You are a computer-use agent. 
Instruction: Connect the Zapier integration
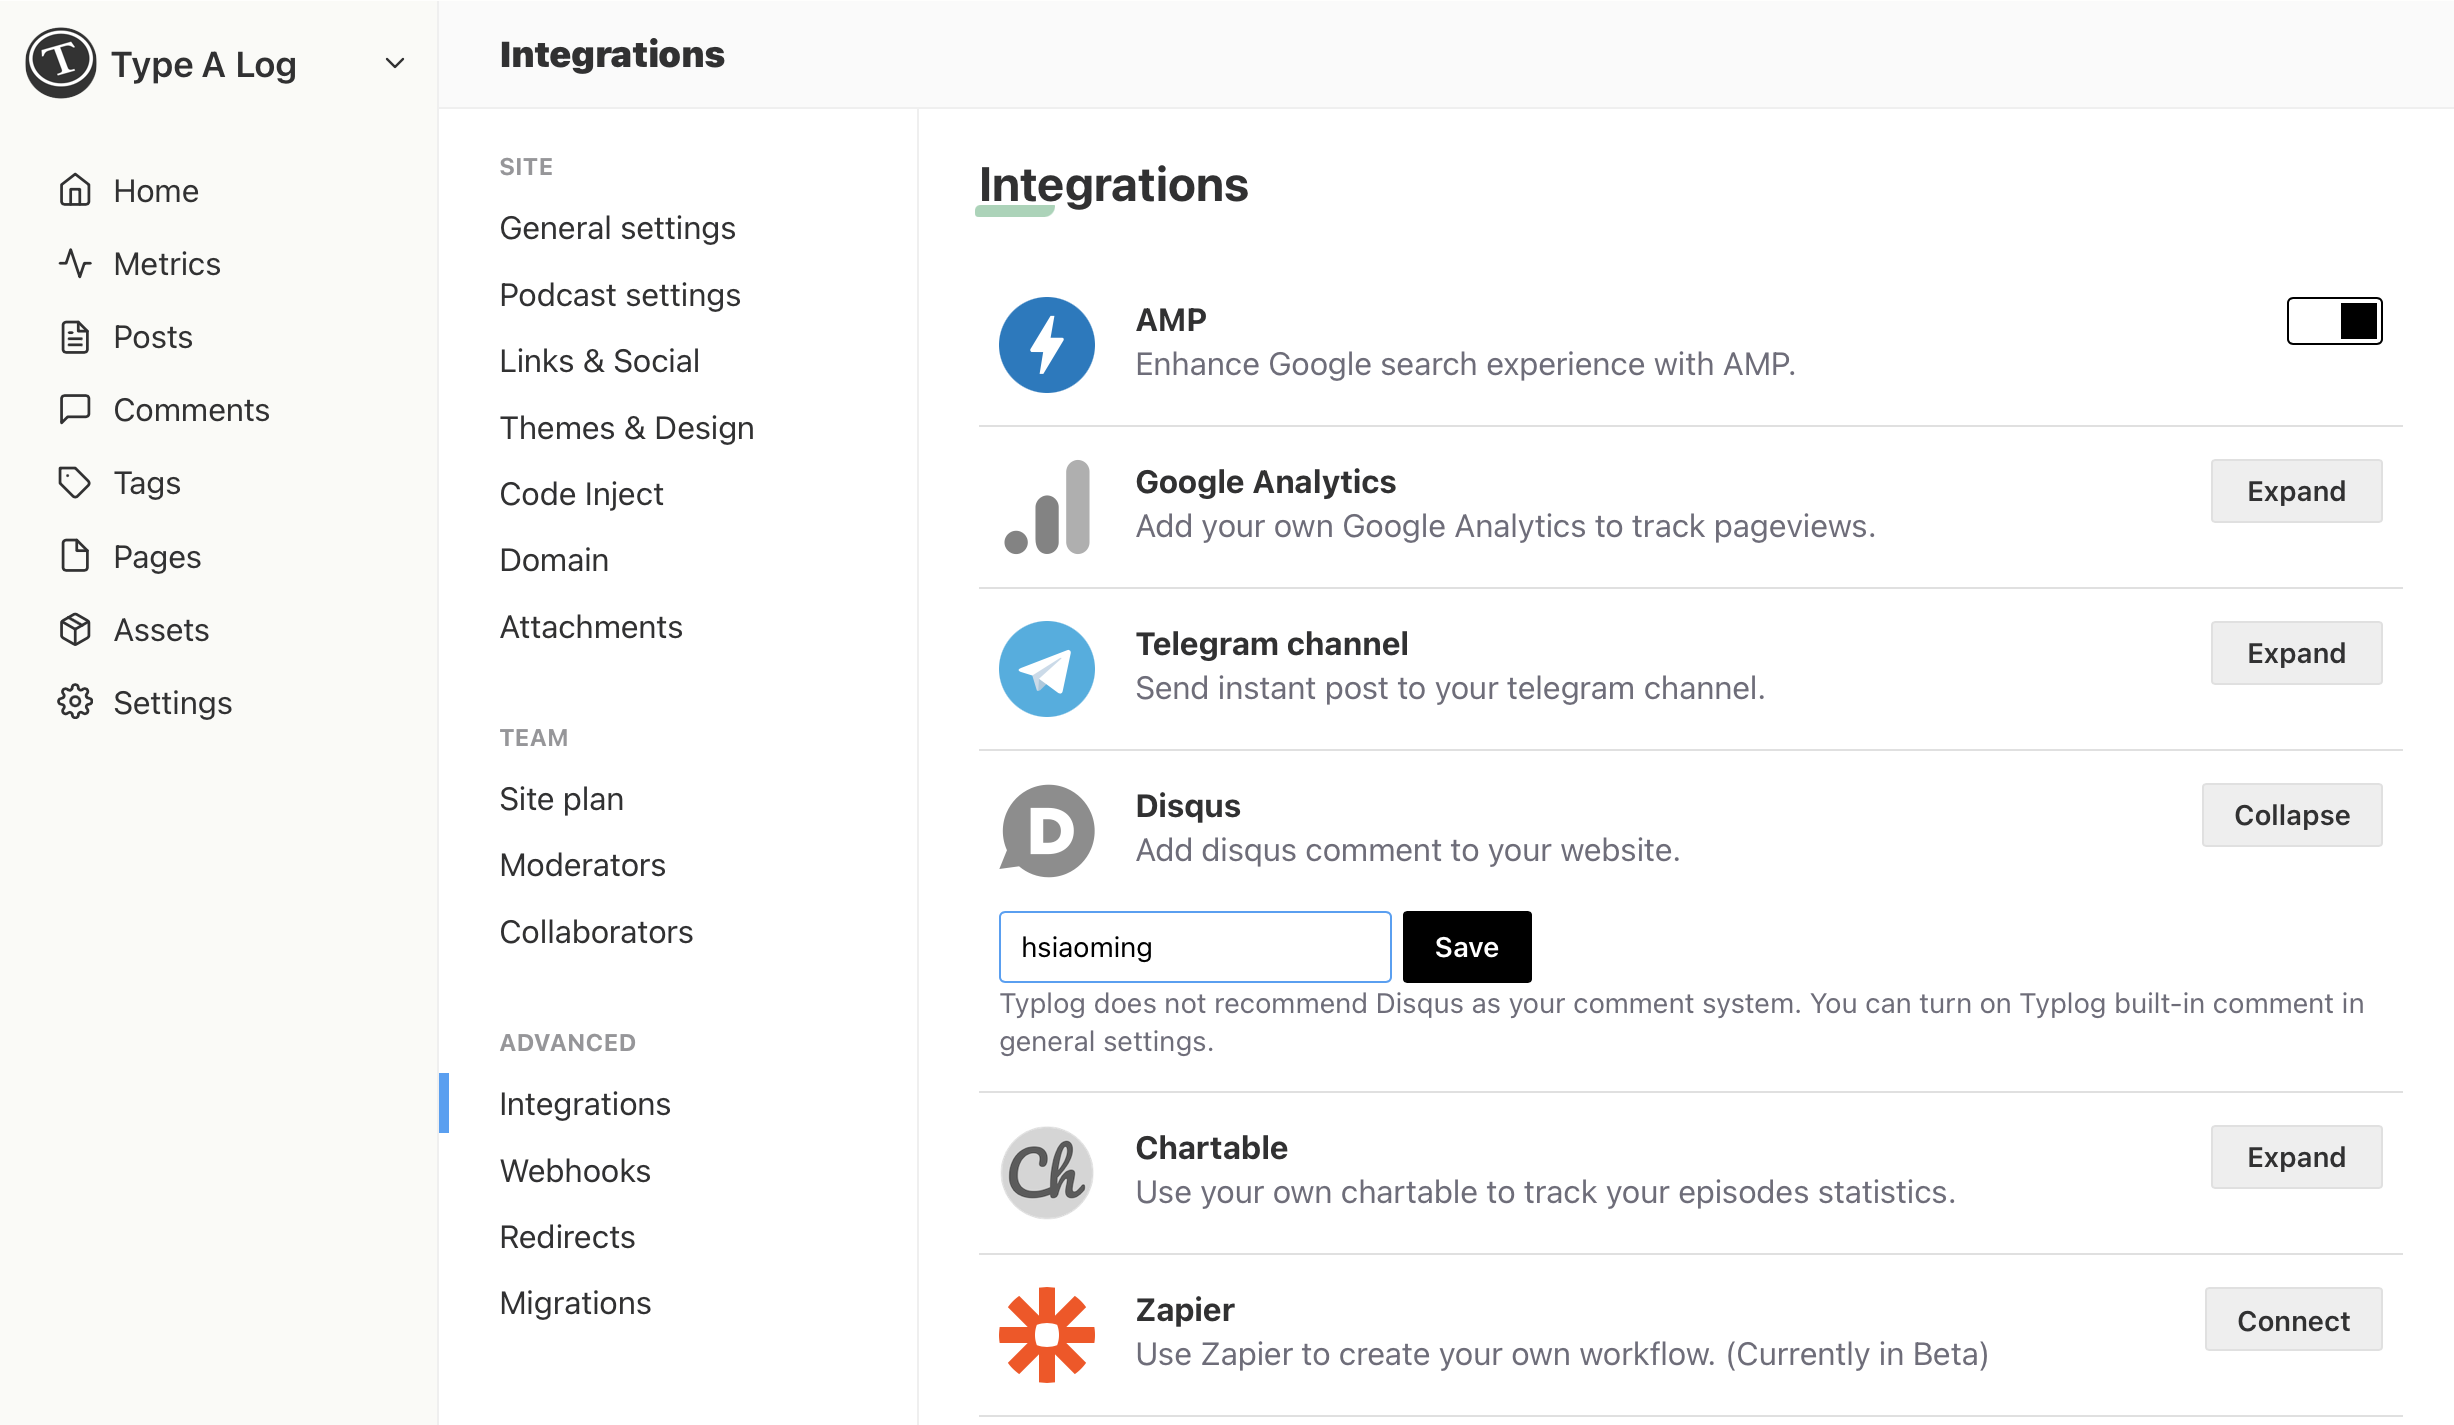(x=2293, y=1320)
